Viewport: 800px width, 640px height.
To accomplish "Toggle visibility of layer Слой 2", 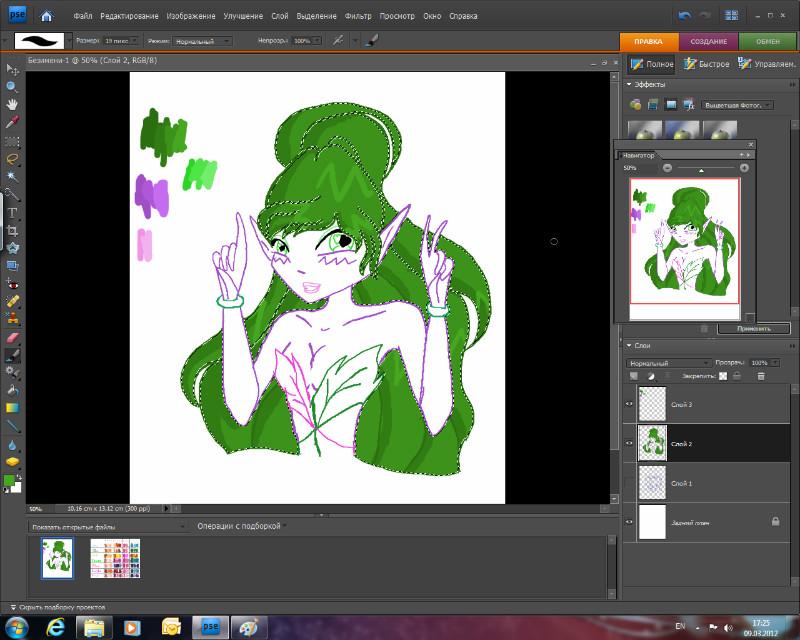I will (630, 443).
